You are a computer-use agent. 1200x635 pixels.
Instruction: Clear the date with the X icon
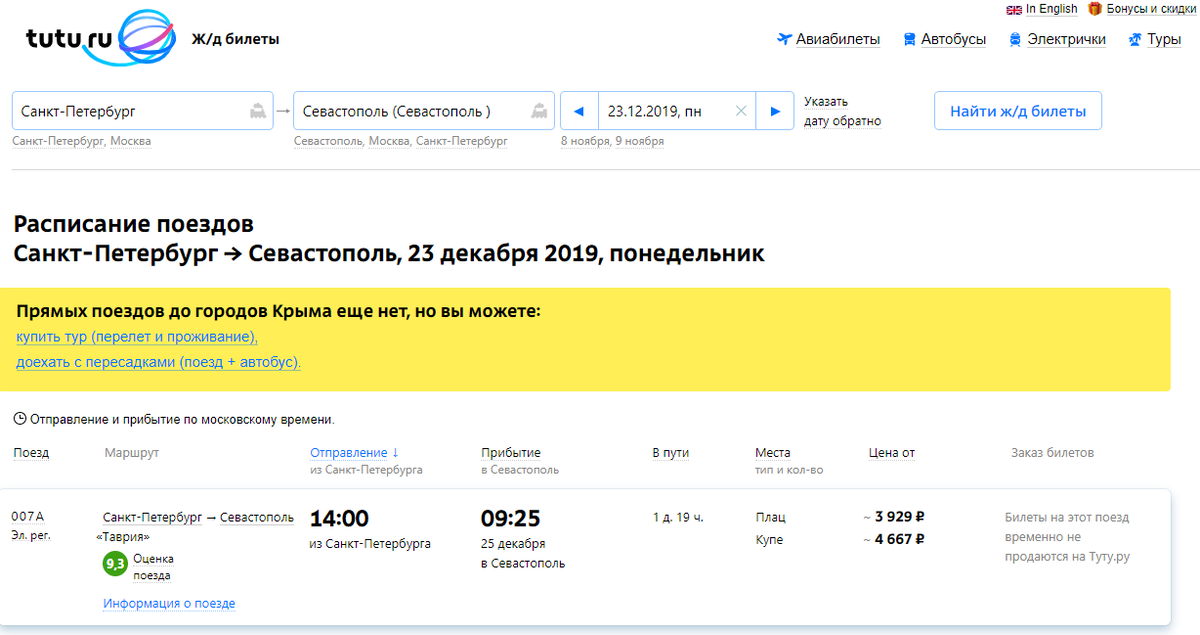click(741, 111)
